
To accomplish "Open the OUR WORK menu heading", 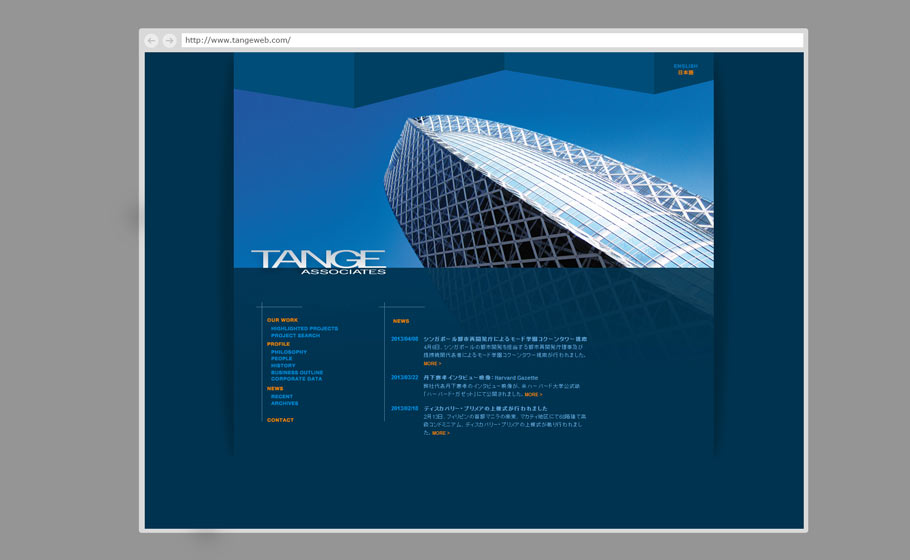I will tap(283, 320).
